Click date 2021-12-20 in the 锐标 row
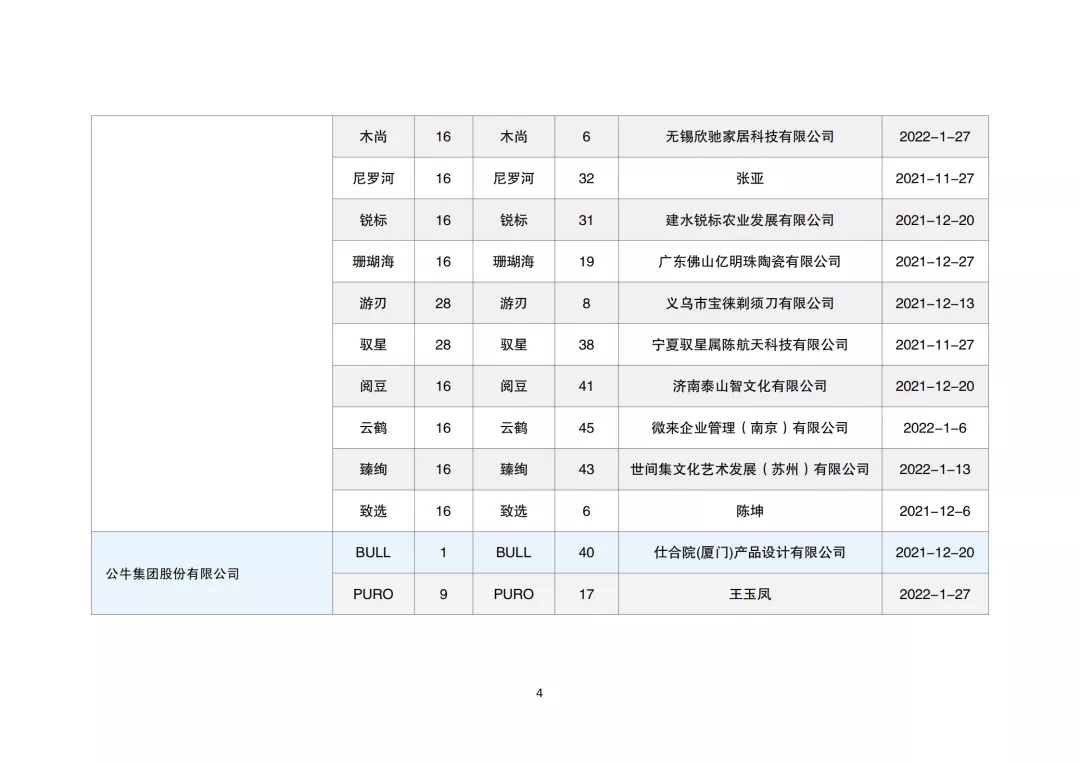 (935, 220)
